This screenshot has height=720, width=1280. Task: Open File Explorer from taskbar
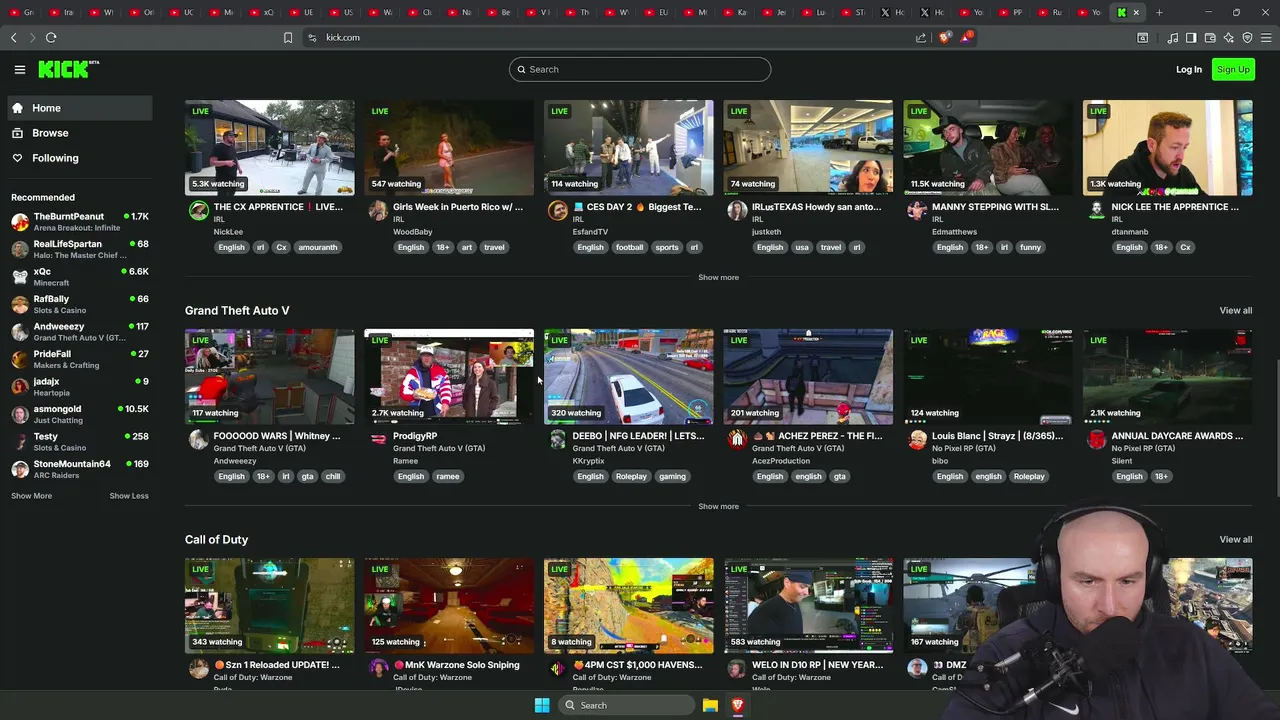pyautogui.click(x=710, y=705)
